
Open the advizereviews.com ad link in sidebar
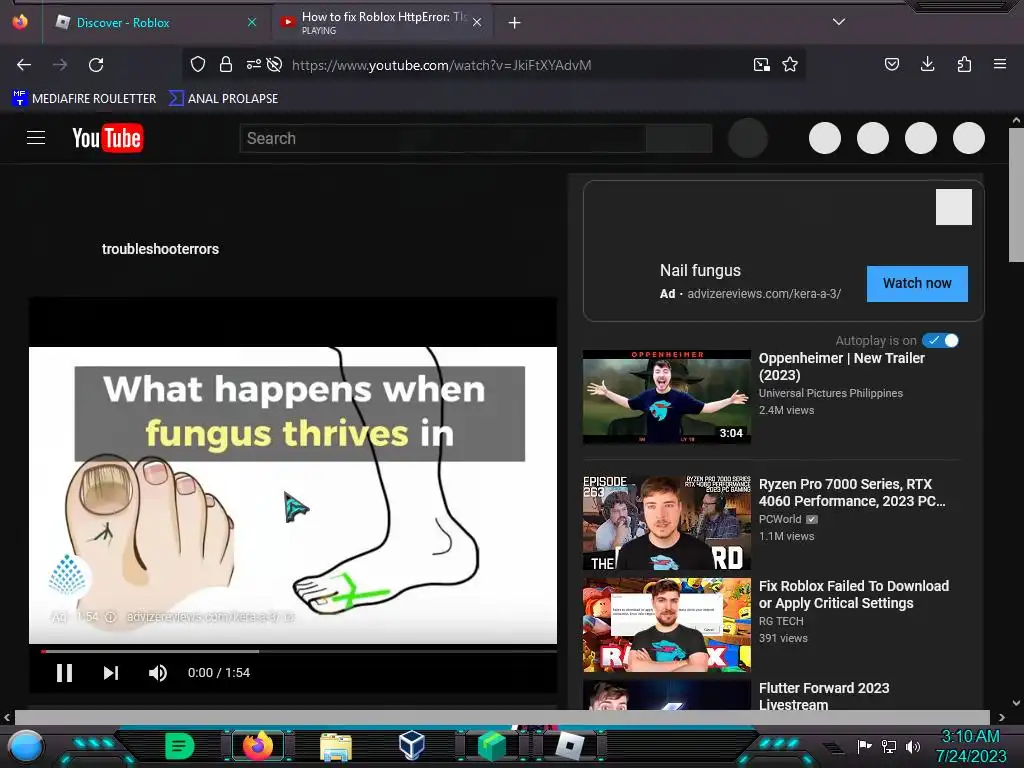[x=764, y=294]
